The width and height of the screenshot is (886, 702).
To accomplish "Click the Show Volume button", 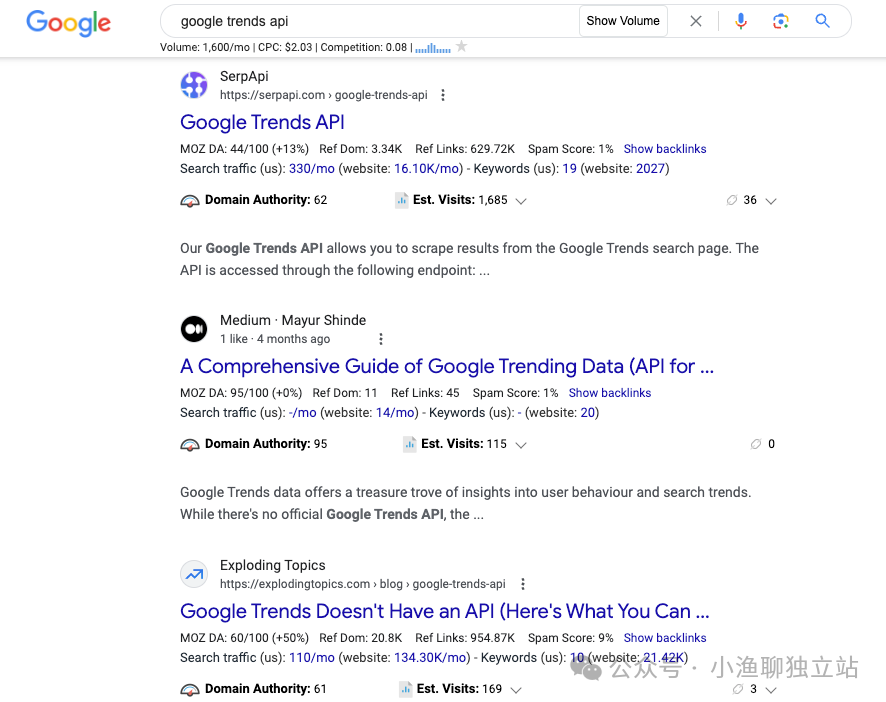I will tap(623, 21).
